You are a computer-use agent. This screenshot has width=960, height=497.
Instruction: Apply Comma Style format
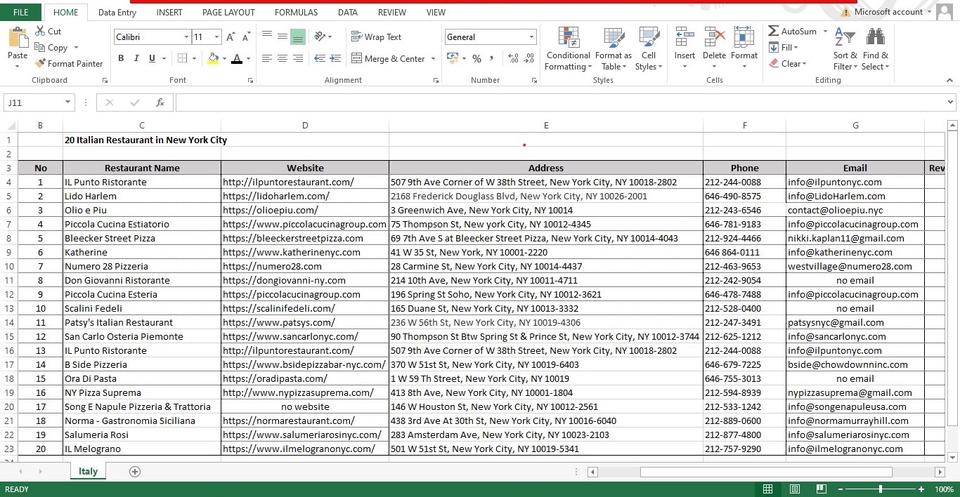(493, 59)
